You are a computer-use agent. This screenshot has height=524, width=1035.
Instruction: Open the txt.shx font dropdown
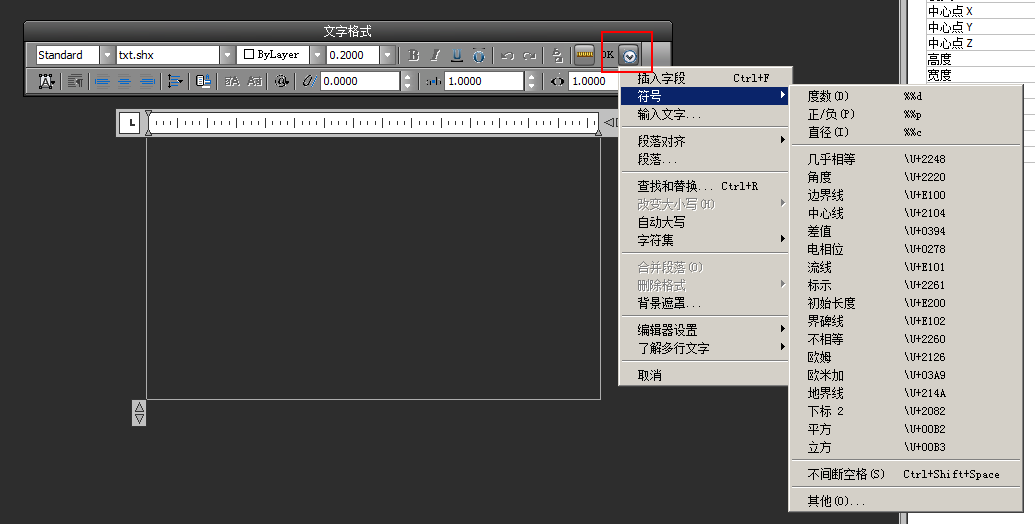(x=226, y=55)
